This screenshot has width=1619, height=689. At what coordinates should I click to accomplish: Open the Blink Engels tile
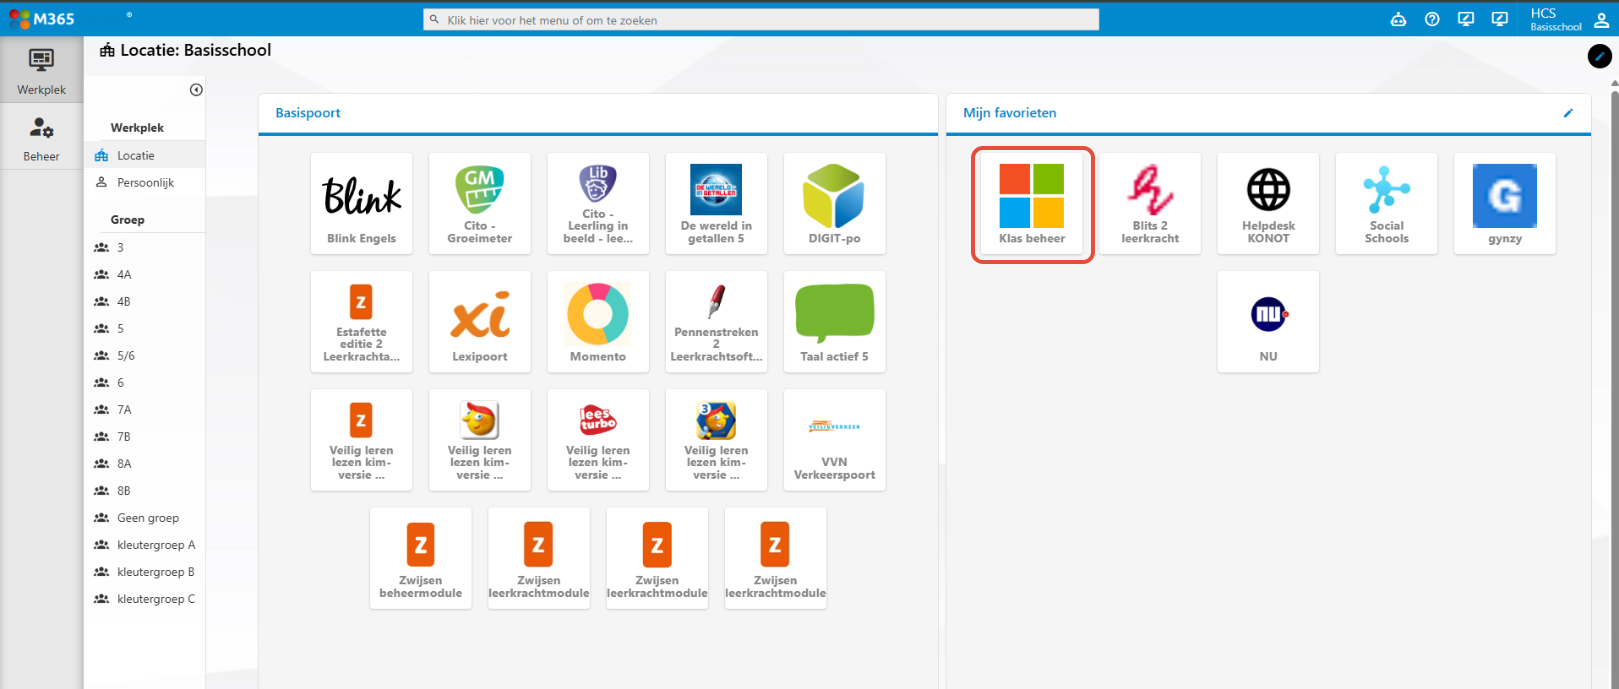[x=361, y=203]
